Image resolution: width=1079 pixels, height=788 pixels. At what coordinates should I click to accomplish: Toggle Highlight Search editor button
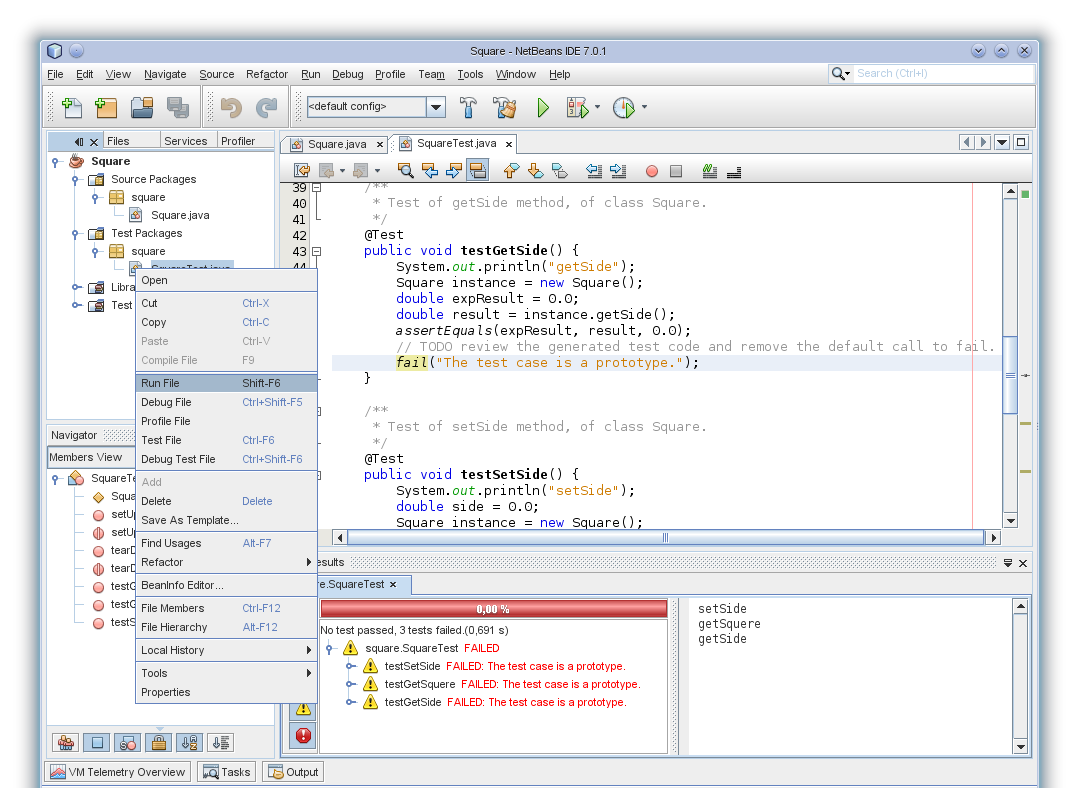tap(478, 171)
